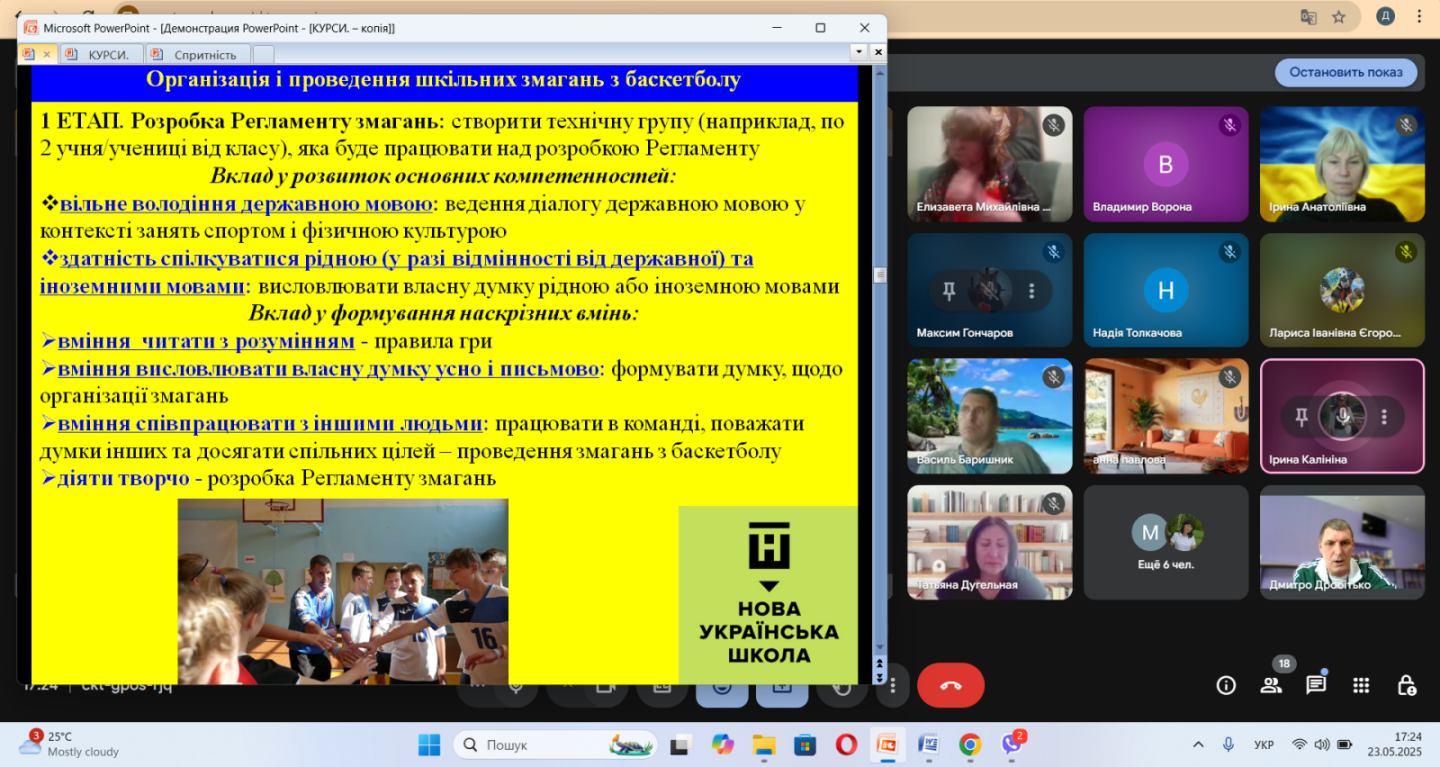Hang up the call with the red button
Viewport: 1440px width, 767px height.
pos(950,685)
